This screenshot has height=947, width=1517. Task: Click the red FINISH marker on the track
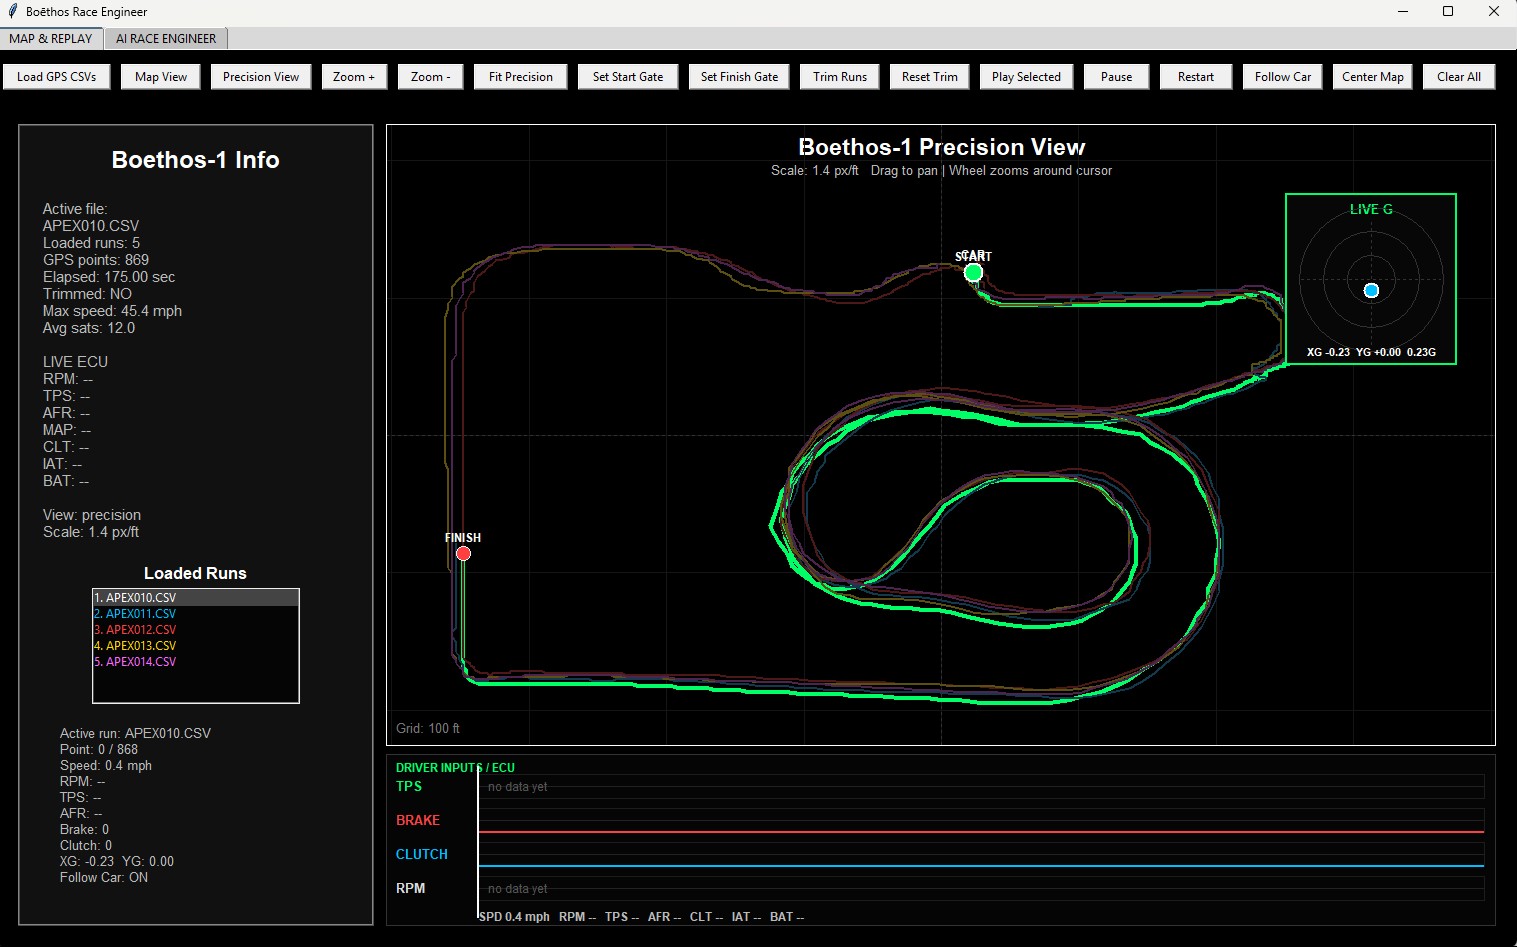click(x=463, y=553)
